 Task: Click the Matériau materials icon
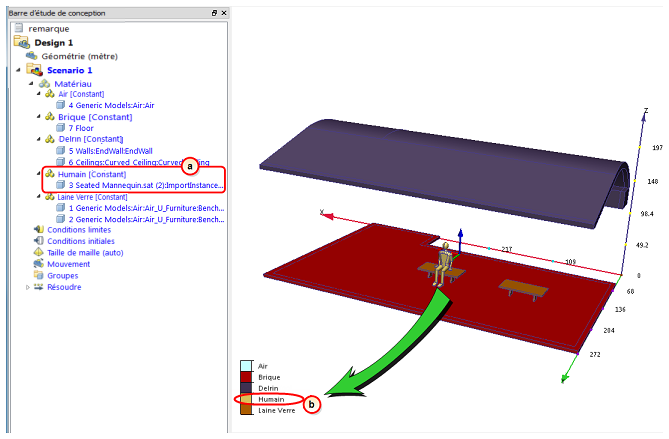pos(44,84)
